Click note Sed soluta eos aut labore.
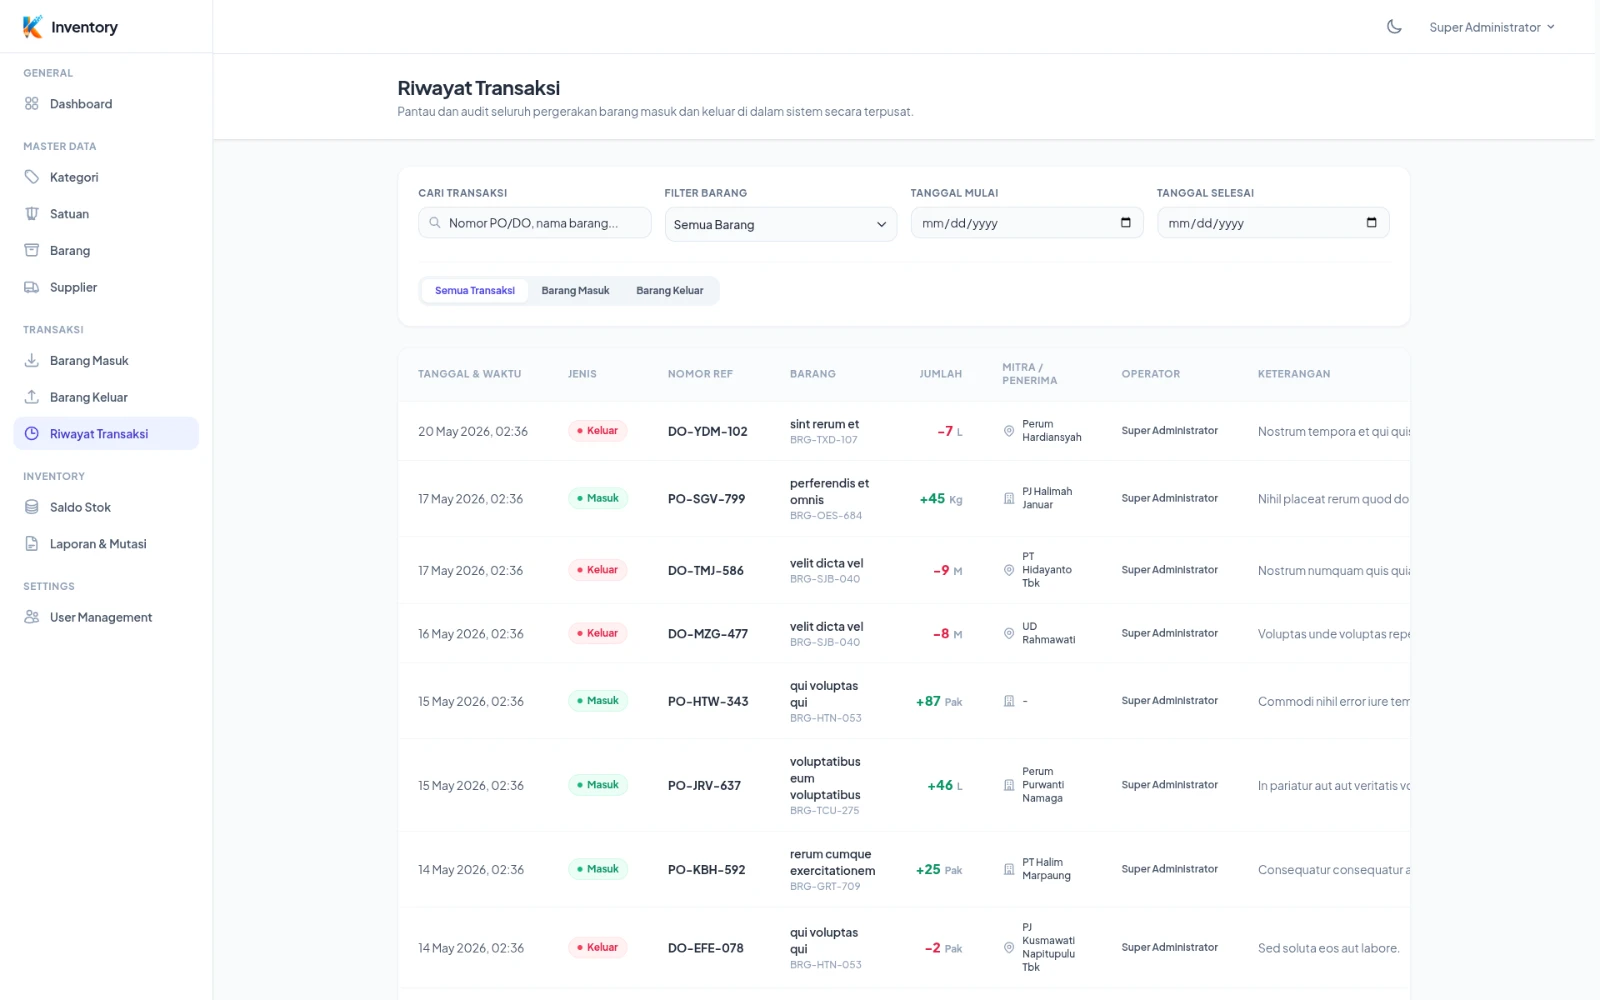 tap(1328, 948)
